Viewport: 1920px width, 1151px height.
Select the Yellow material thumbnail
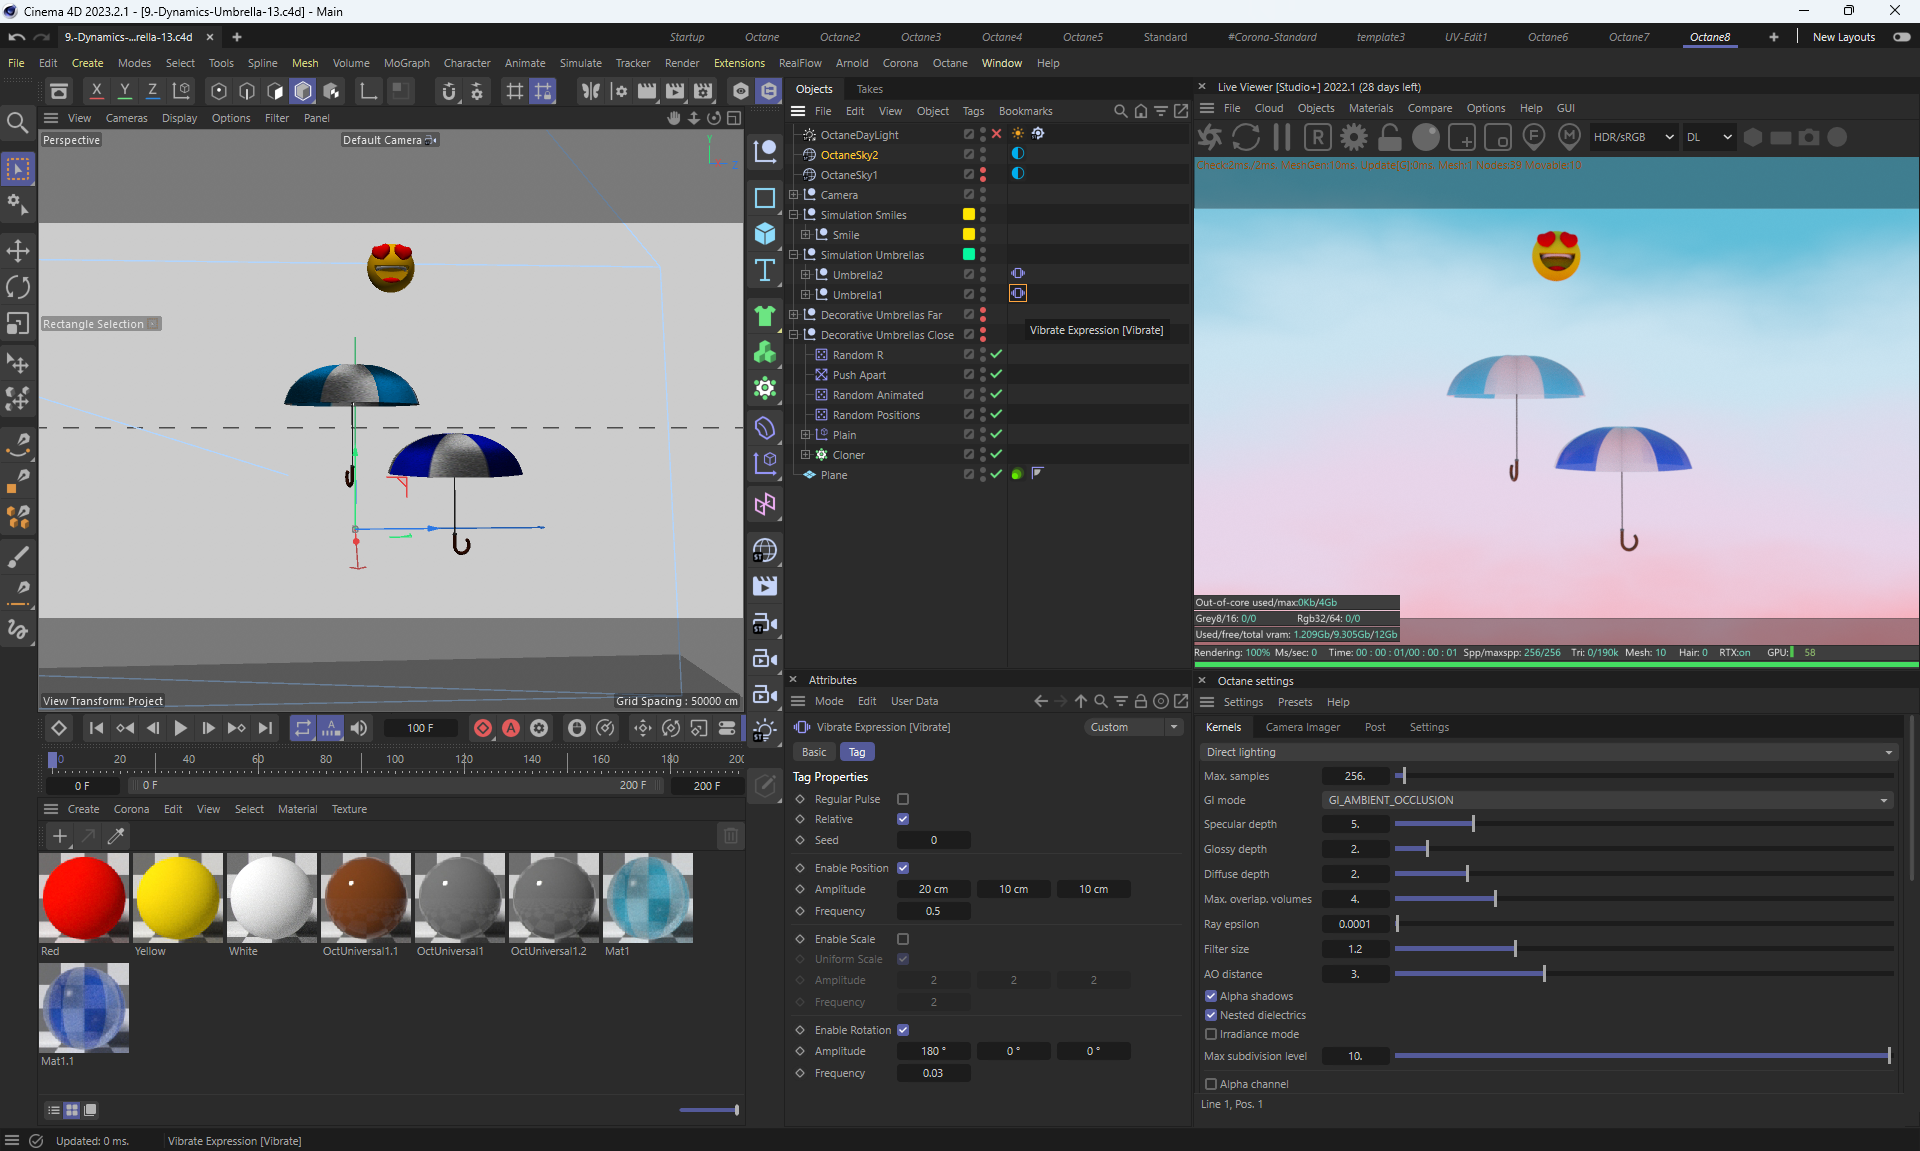178,897
